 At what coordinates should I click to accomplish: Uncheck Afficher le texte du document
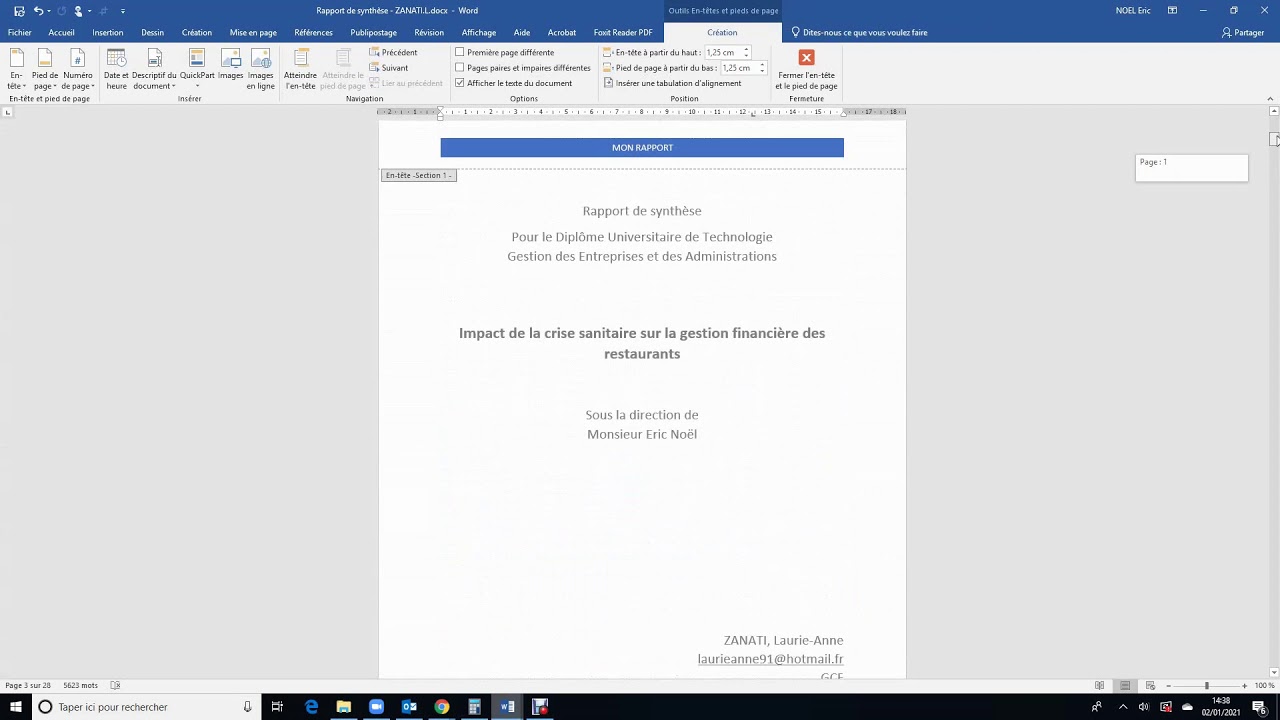(514, 83)
